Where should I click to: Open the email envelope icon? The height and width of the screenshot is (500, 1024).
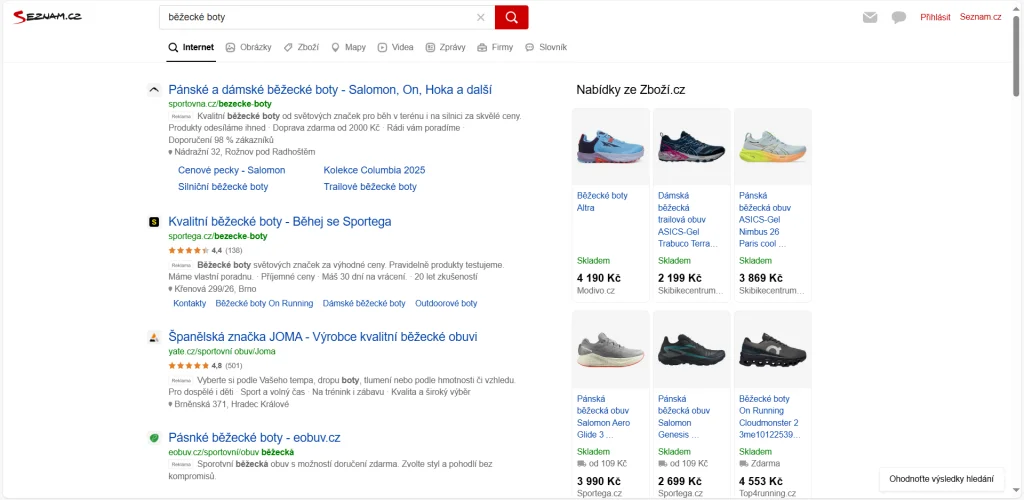(x=870, y=18)
